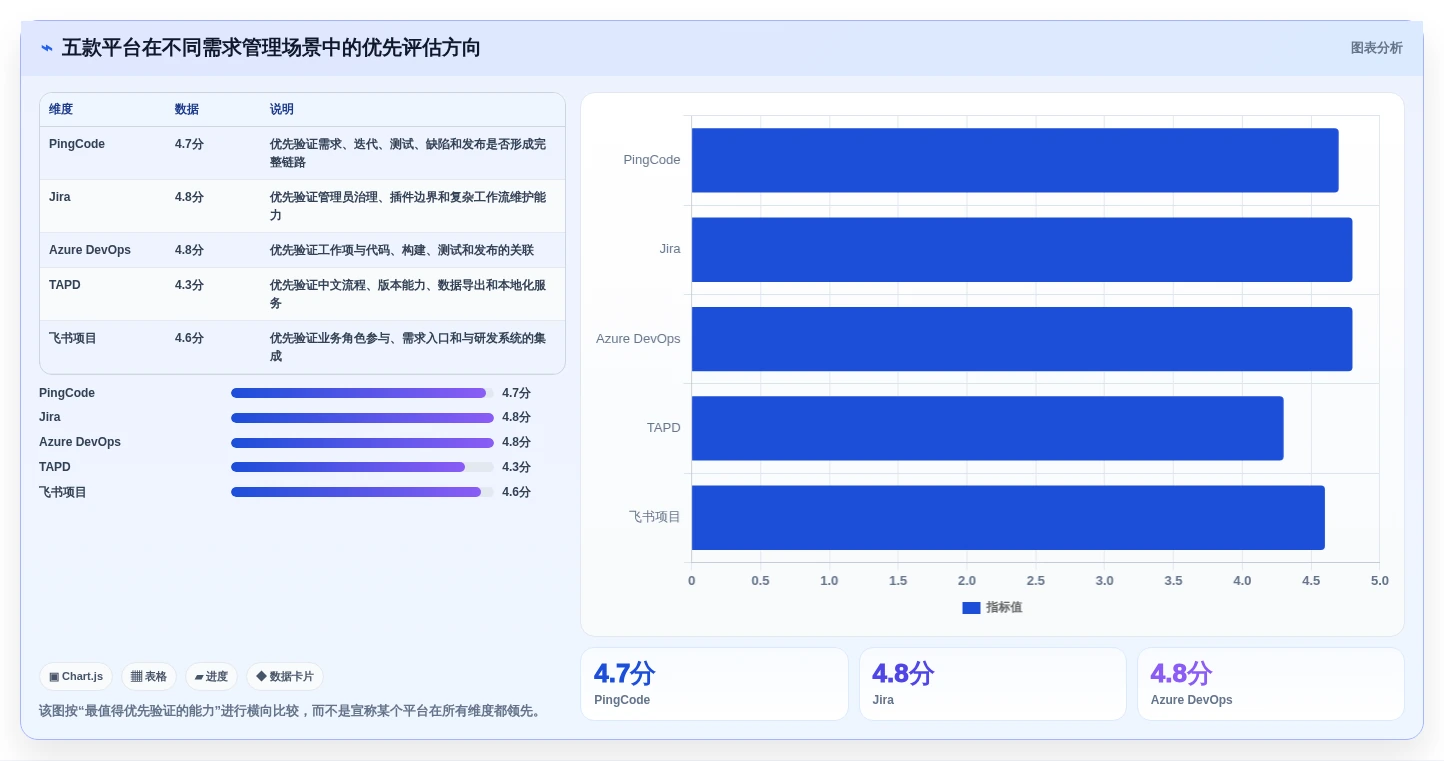Click the PingCode progress bar
The height and width of the screenshot is (761, 1444).
pos(362,393)
